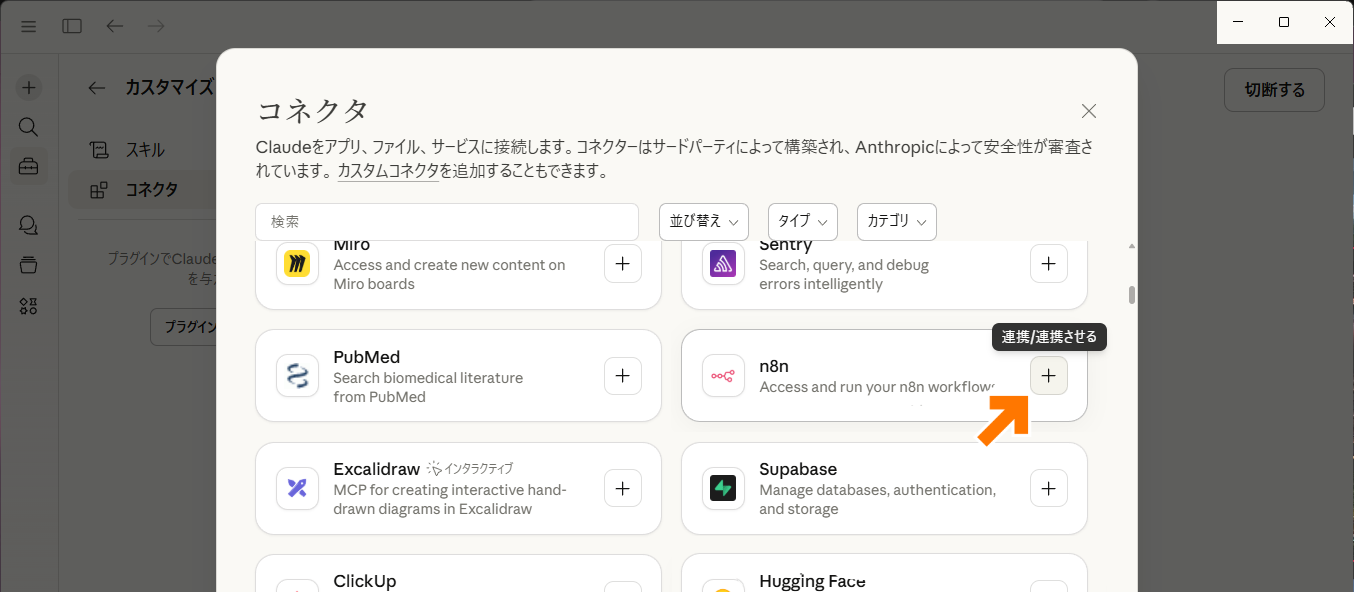The height and width of the screenshot is (592, 1354).
Task: Click the Supabase connector logo
Action: pos(723,489)
